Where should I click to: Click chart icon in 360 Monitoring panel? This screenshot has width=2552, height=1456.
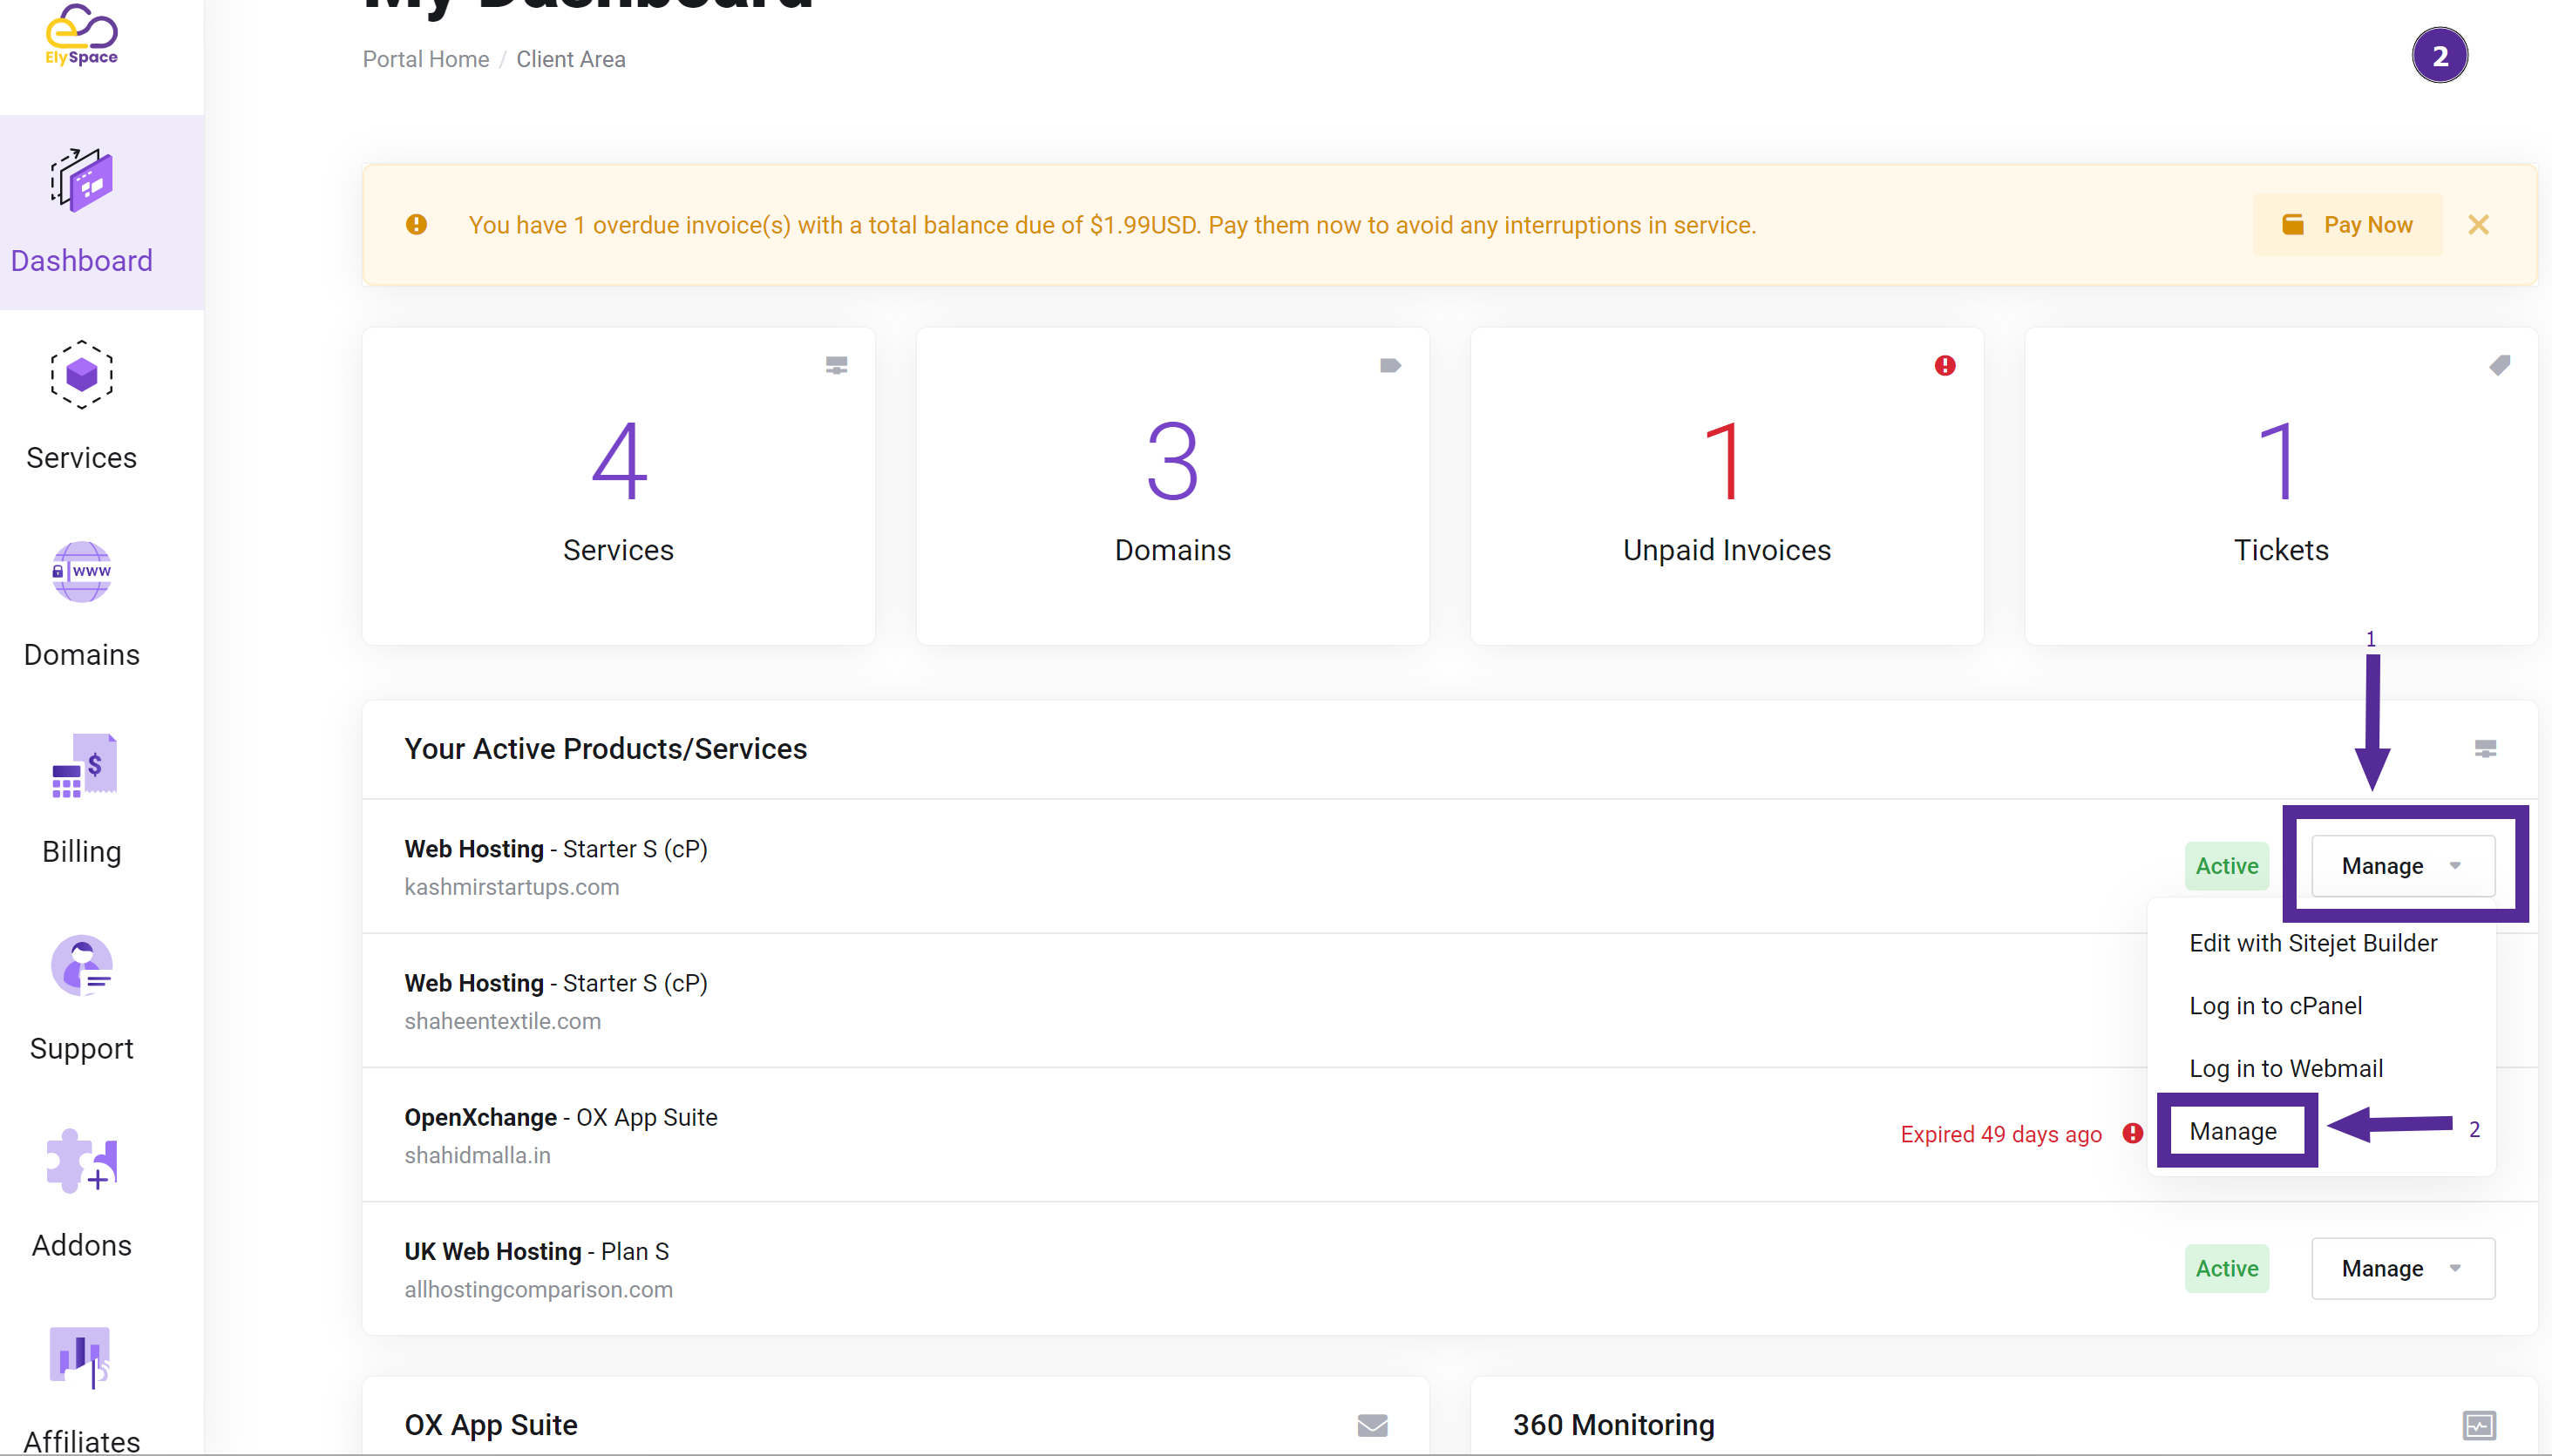tap(2479, 1425)
